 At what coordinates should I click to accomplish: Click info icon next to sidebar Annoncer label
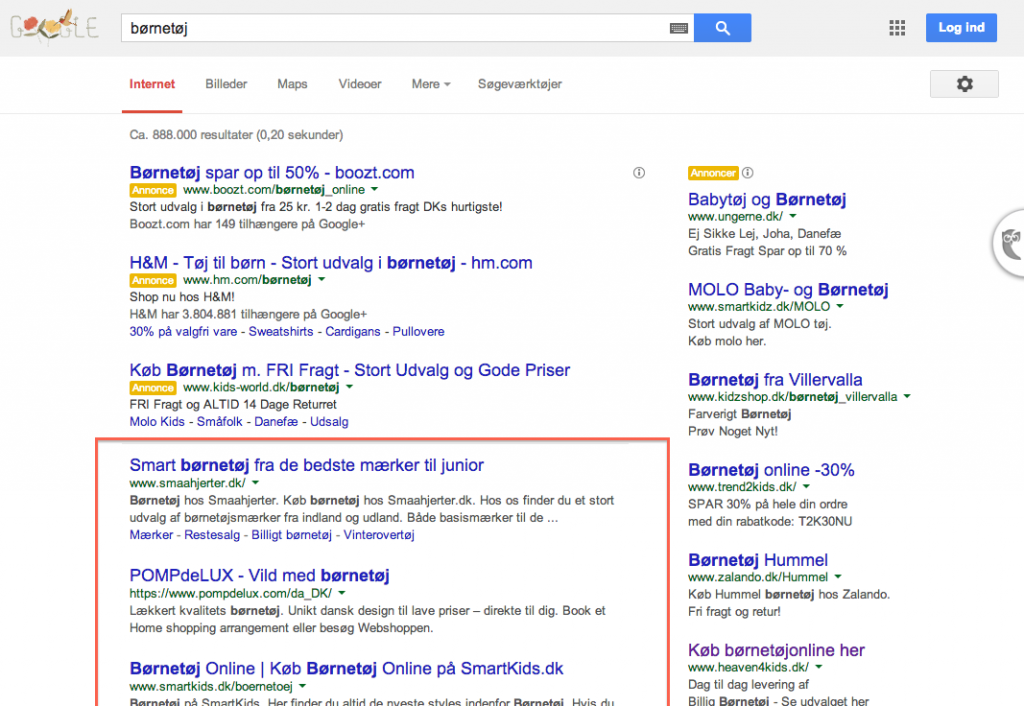748,173
